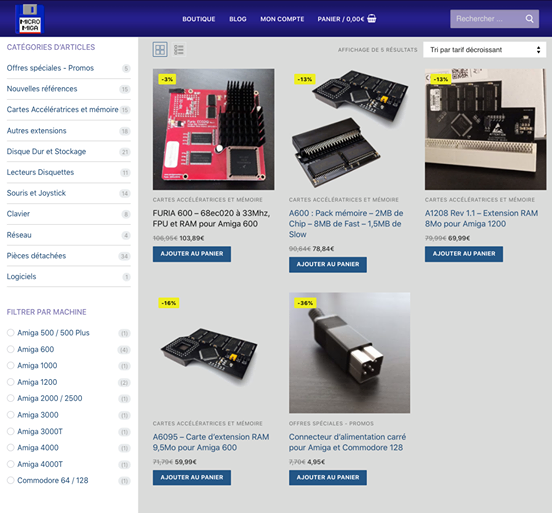Click the -36% discount badge
The image size is (552, 513).
(305, 303)
